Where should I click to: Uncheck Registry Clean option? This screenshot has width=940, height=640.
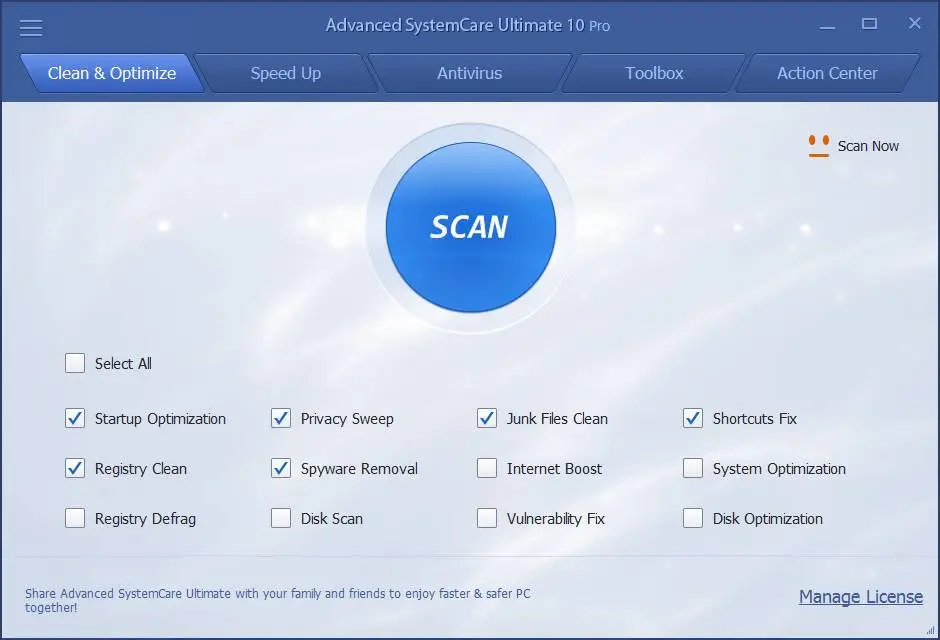coord(75,468)
